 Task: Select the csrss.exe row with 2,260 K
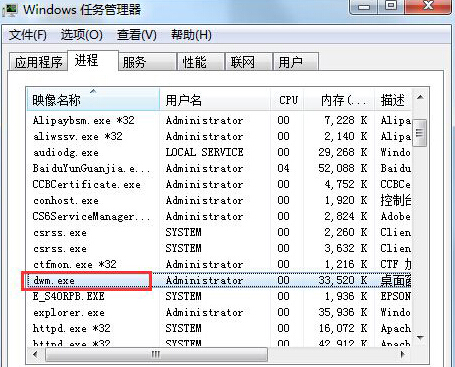click(219, 232)
